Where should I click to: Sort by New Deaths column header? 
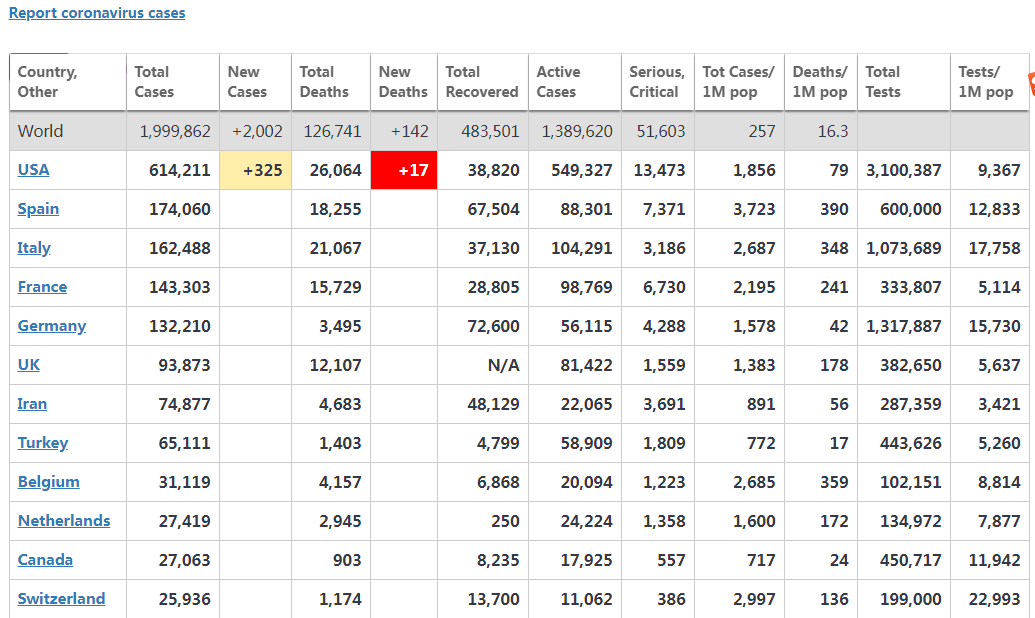[x=404, y=82]
